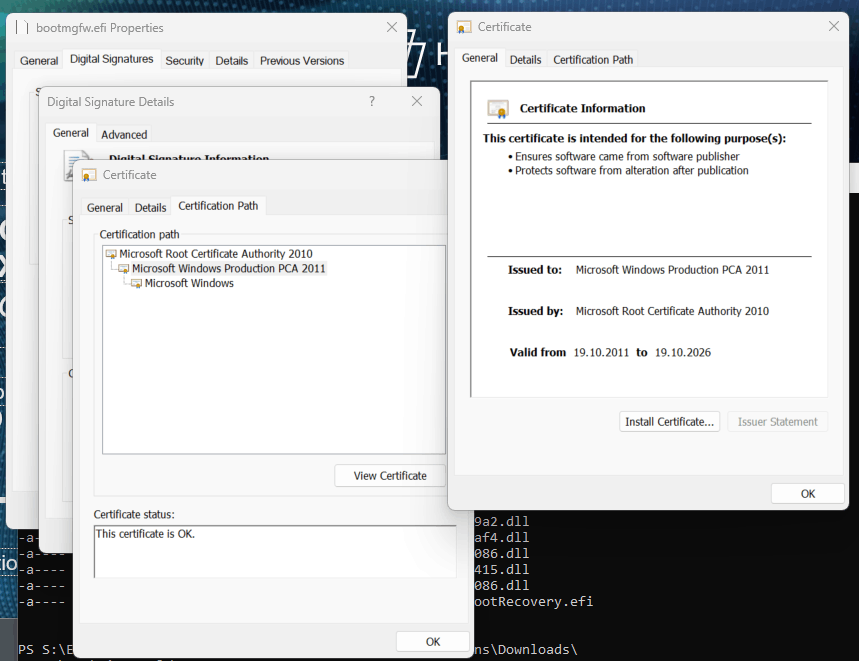Select Digital Signatures tab in Properties window
Screen dimensions: 859x661
click(112, 59)
